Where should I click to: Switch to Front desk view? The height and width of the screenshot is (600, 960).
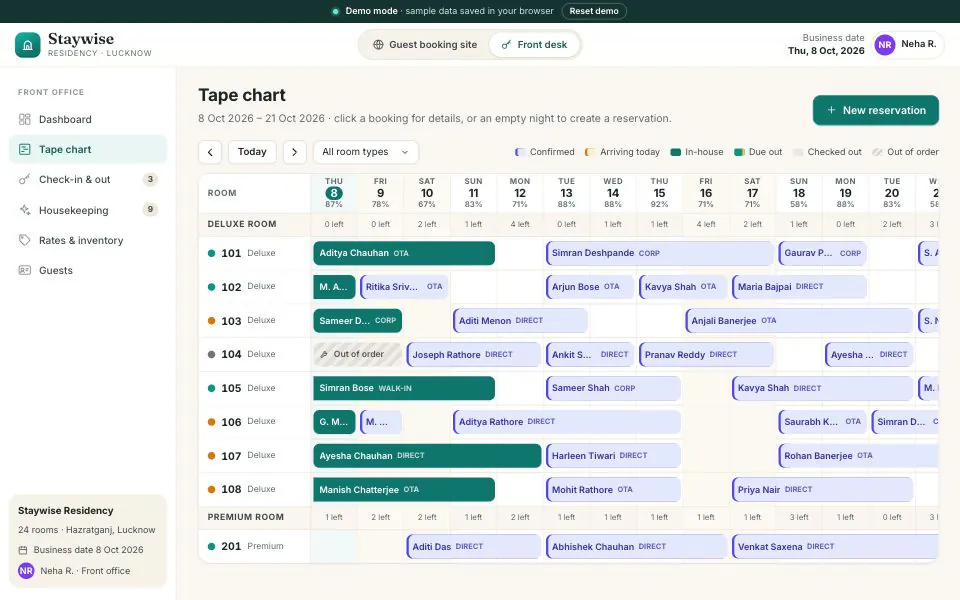534,45
